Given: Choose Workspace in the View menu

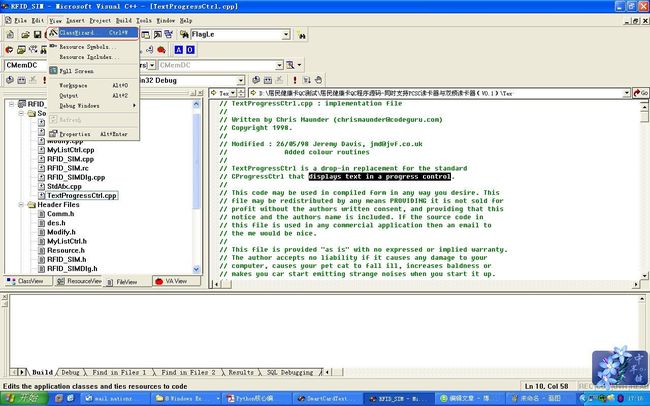Looking at the screenshot, I should (93, 85).
